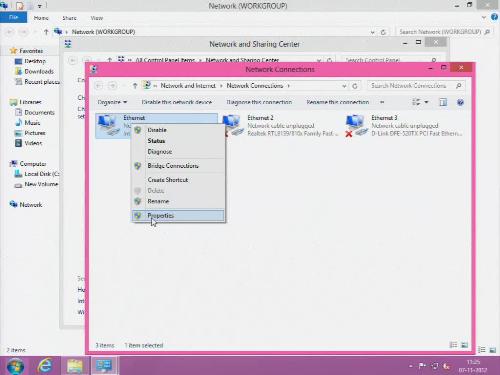500x375 pixels.
Task: Select Create Shortcut menu entry
Action: (178, 180)
